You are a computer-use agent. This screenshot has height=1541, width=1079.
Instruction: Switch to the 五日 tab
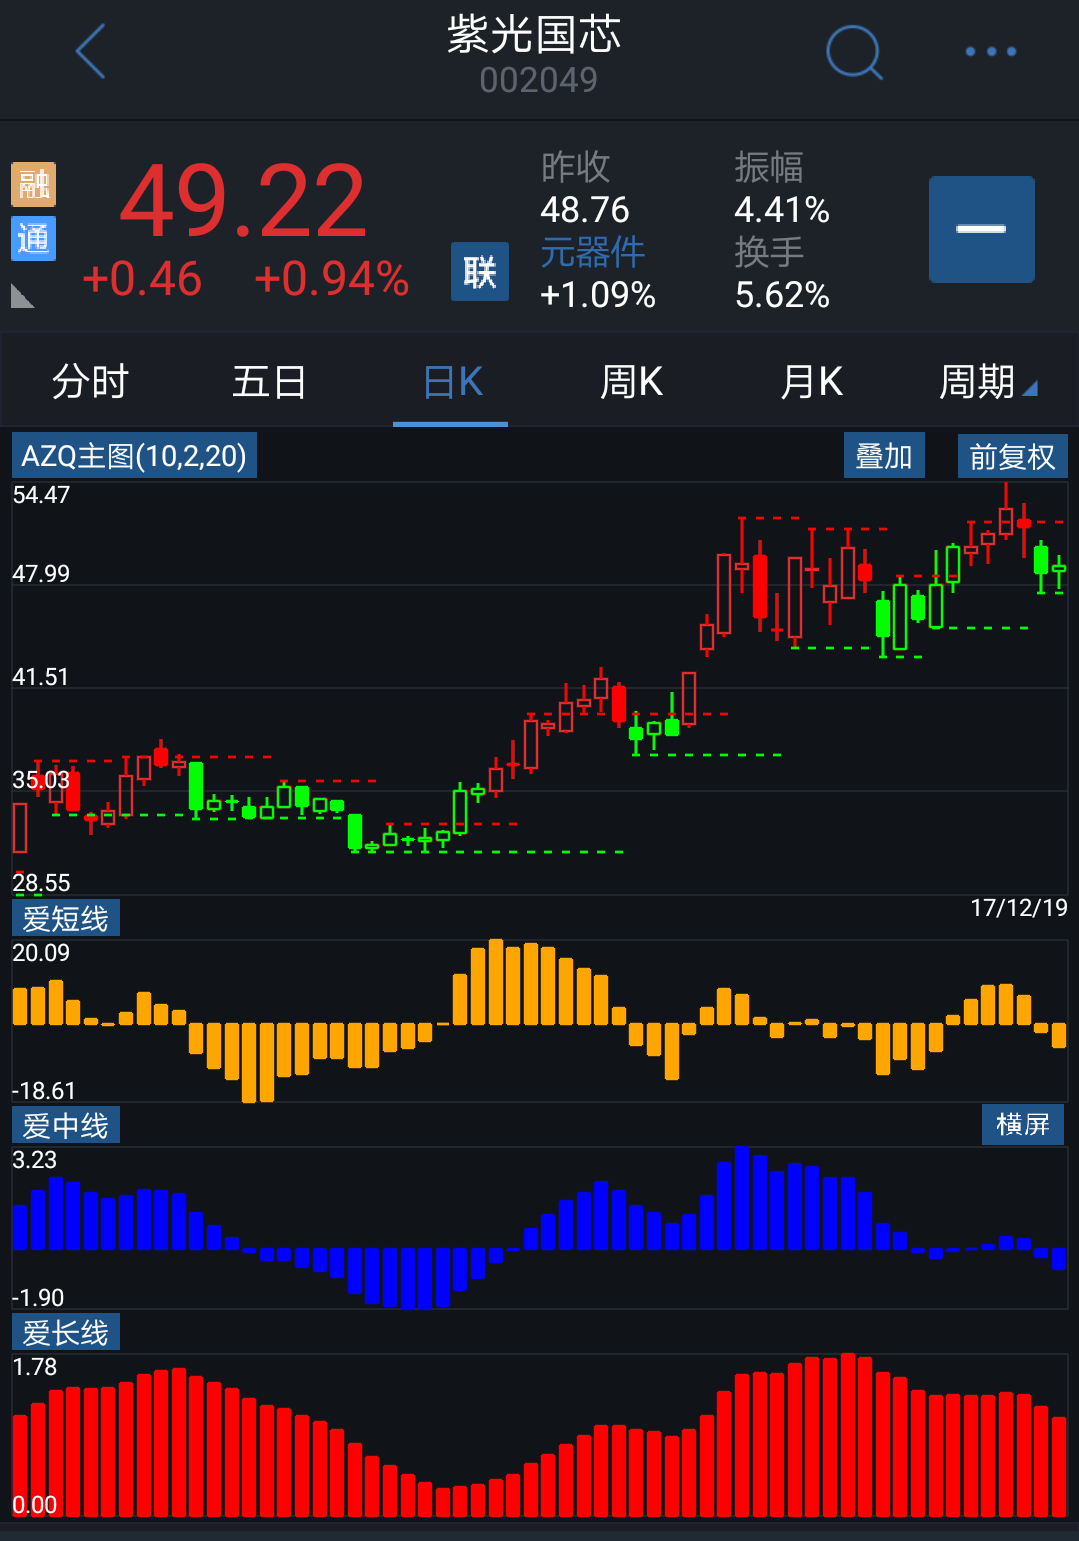point(269,382)
